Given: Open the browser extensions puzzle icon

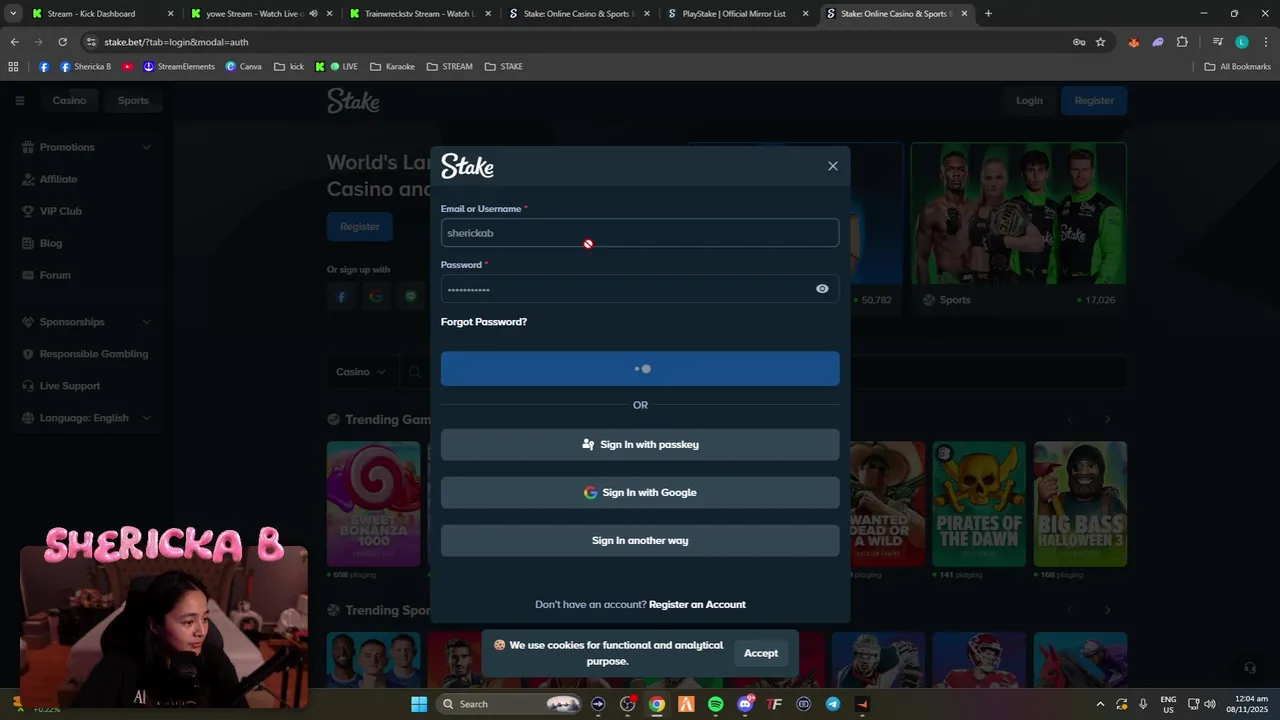Looking at the screenshot, I should coord(1182,42).
